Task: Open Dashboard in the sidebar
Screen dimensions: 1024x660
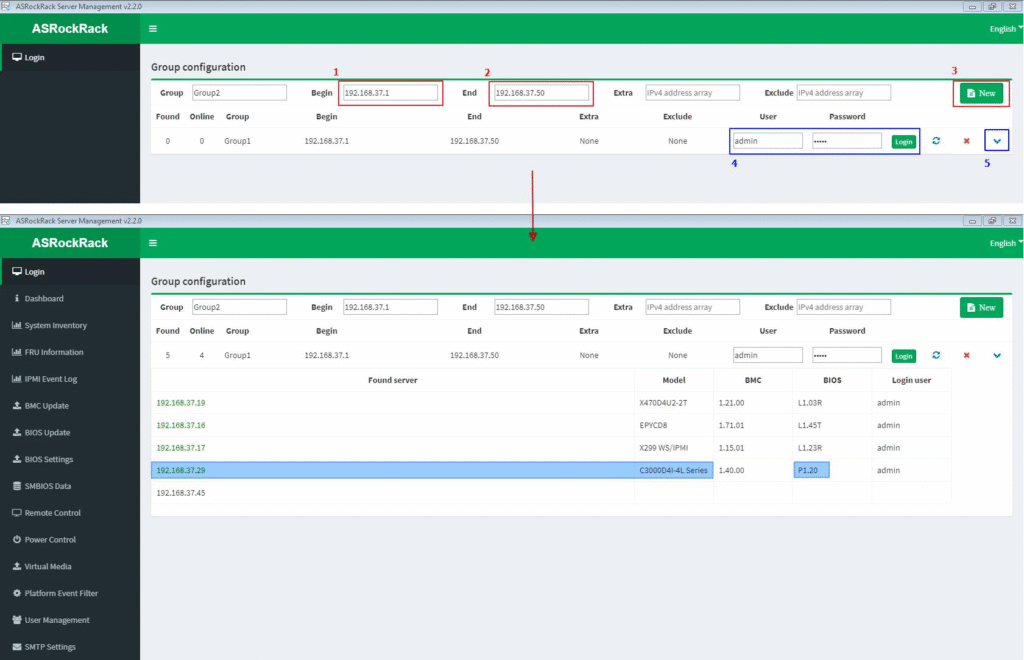Action: [x=43, y=299]
